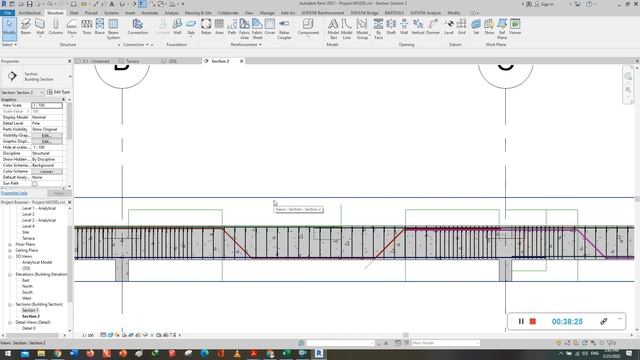
Task: Choose the Dormer opening tool
Action: 433,27
